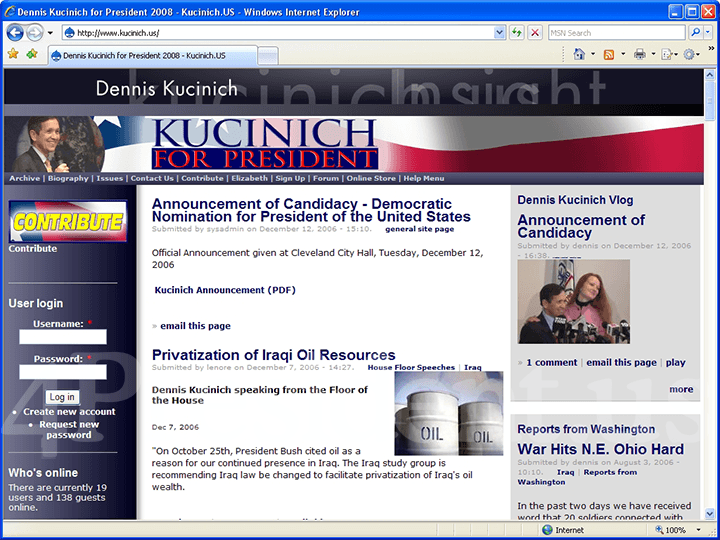Expand Home button dropdown arrow
The width and height of the screenshot is (720, 540).
[593, 55]
